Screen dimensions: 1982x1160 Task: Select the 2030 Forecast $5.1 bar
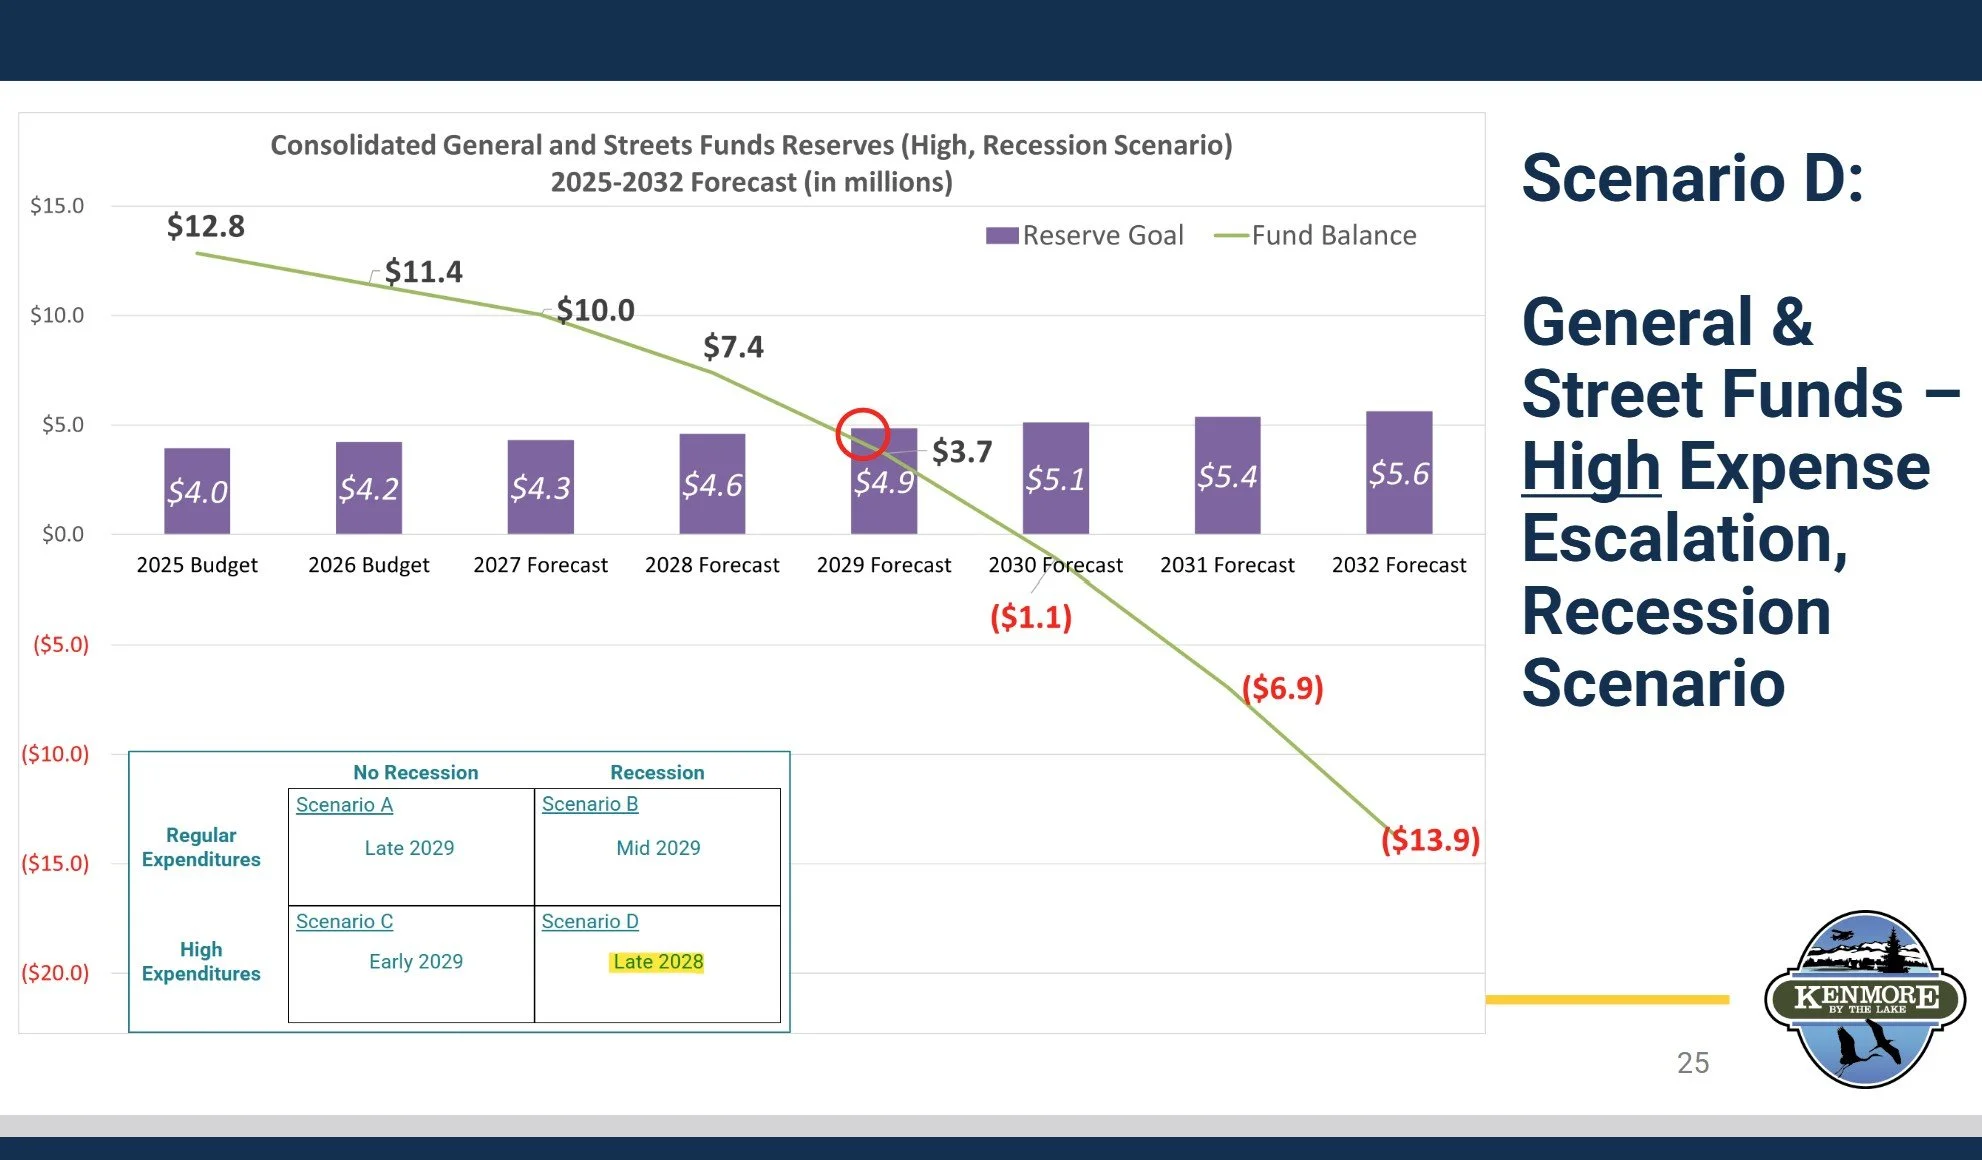1055,478
